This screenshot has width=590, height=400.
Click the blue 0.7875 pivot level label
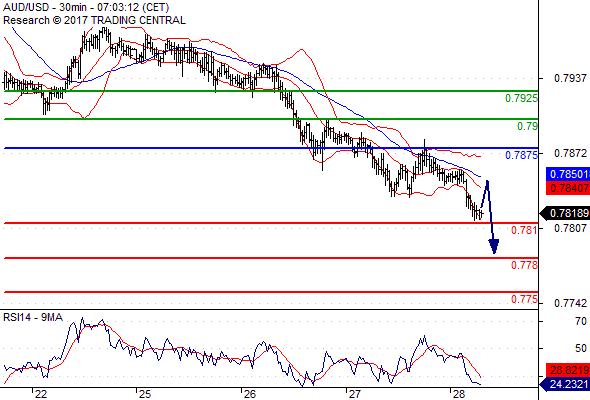click(x=521, y=155)
